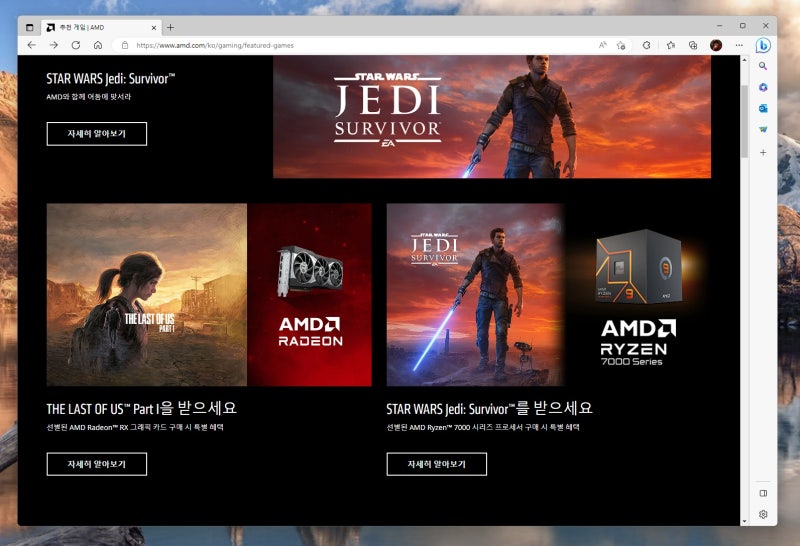This screenshot has width=800, height=546.
Task: Go back to the previous page
Action: click(32, 45)
